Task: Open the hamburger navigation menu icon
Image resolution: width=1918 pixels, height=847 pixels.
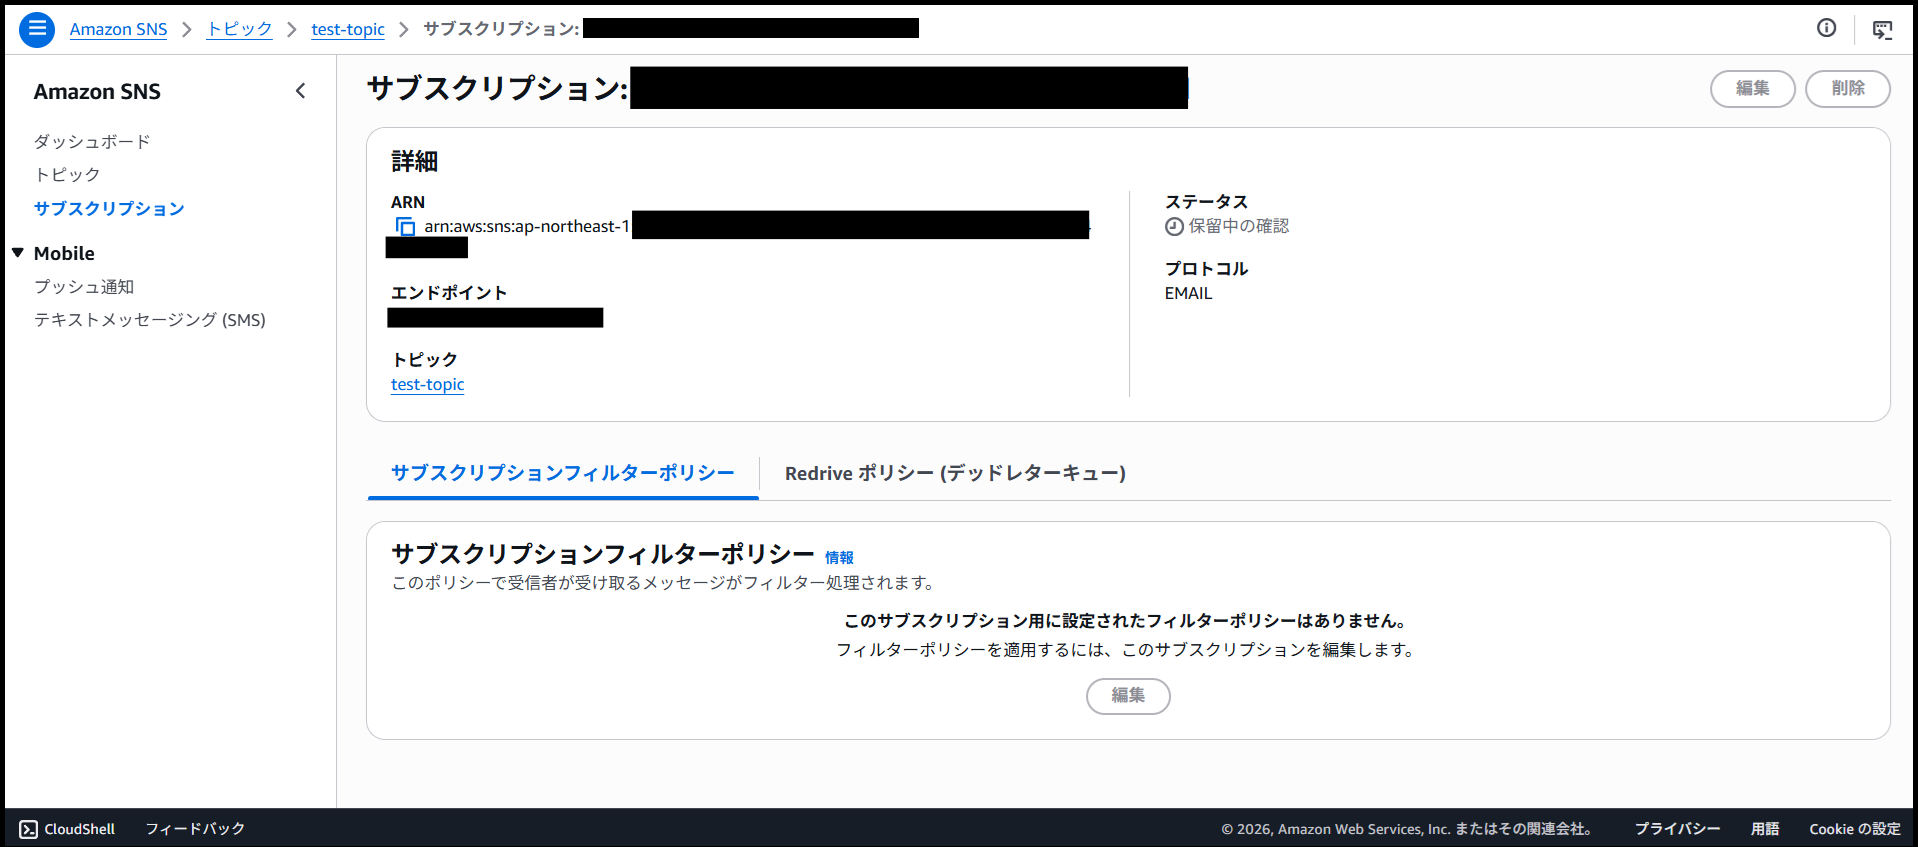Action: pos(37,29)
